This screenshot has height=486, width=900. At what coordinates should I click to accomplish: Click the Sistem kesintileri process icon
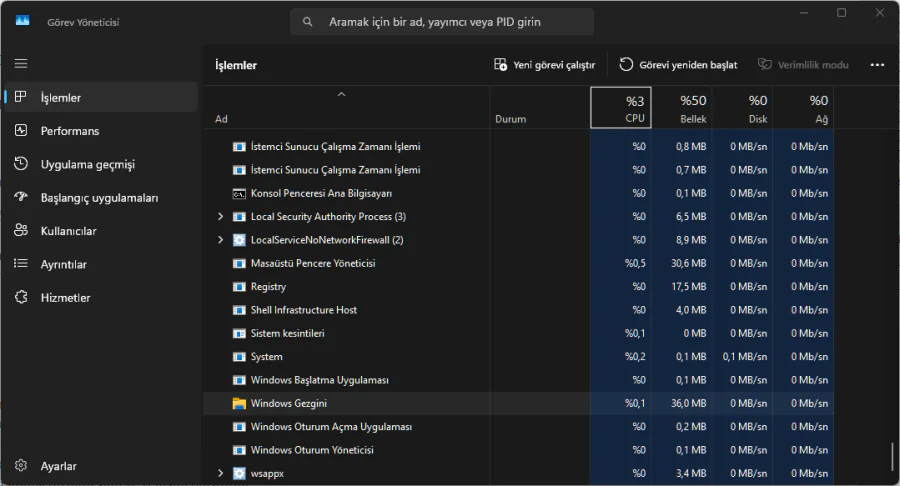239,333
